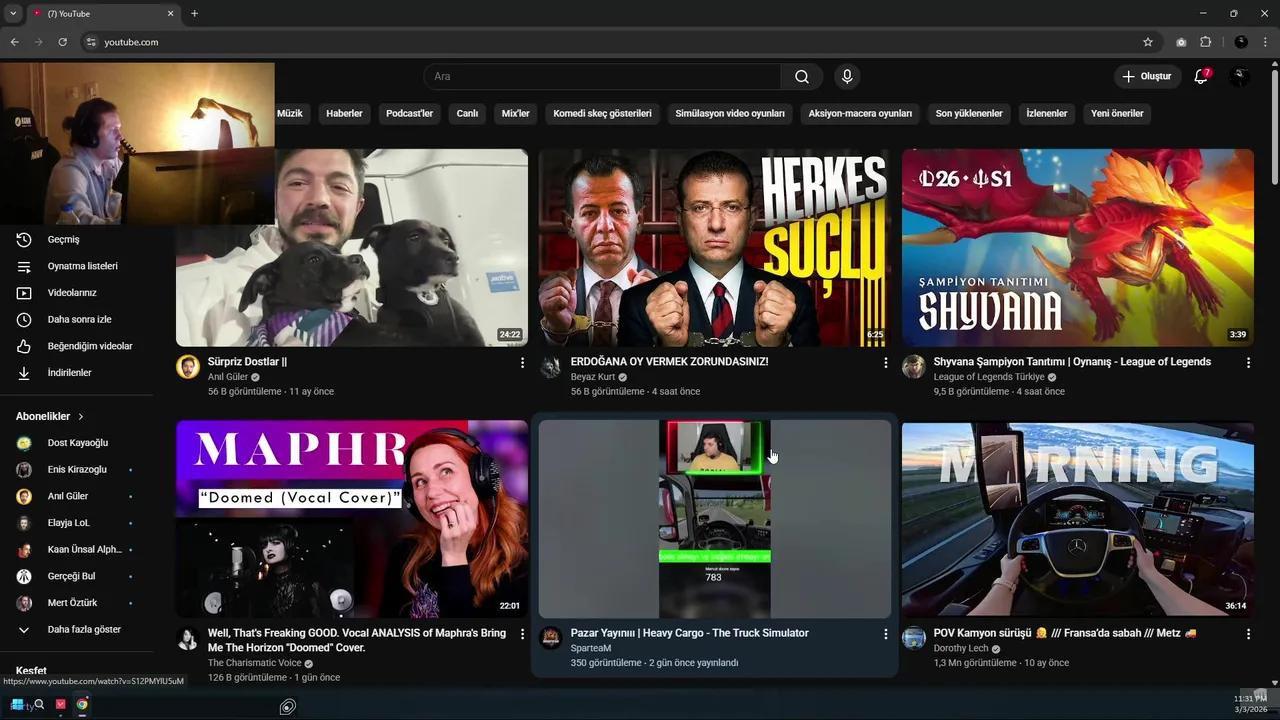1280x720 pixels.
Task: Select the Müzik filter chip
Action: 290,114
